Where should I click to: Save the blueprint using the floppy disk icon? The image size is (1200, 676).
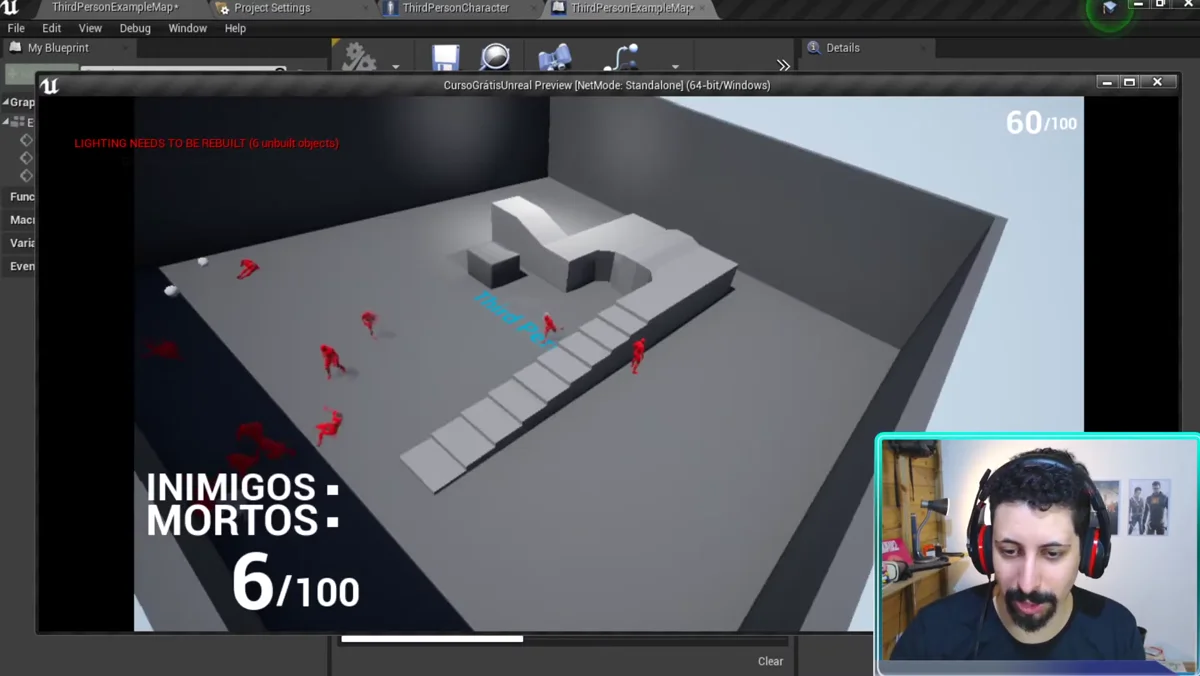pyautogui.click(x=445, y=57)
